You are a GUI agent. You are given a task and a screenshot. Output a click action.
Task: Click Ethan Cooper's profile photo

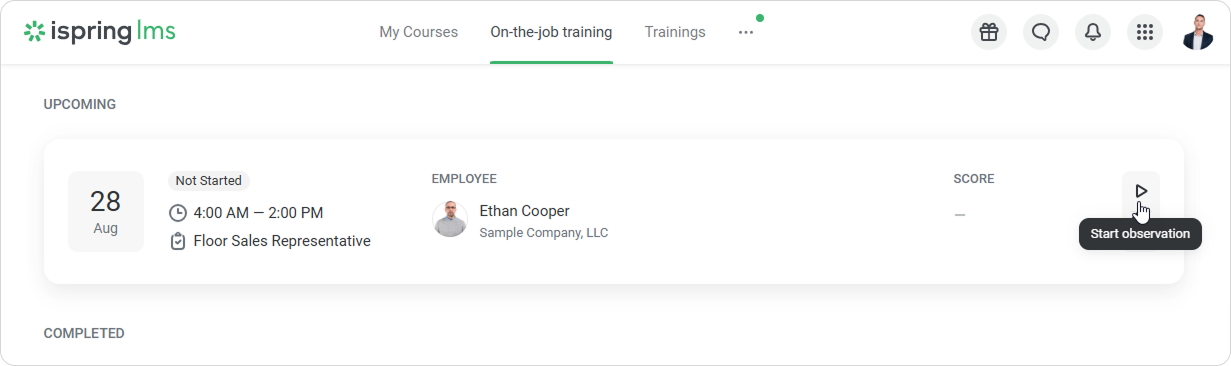click(450, 219)
